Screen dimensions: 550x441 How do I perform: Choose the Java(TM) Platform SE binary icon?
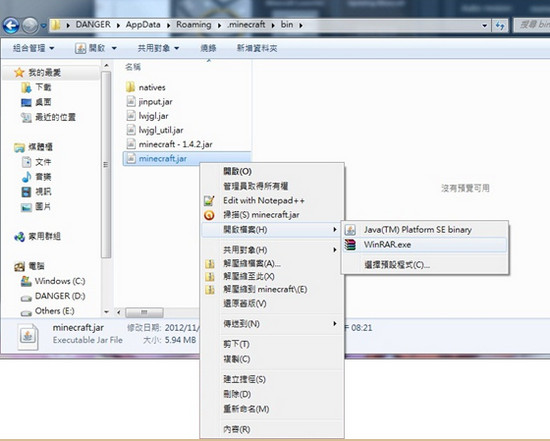(350, 230)
